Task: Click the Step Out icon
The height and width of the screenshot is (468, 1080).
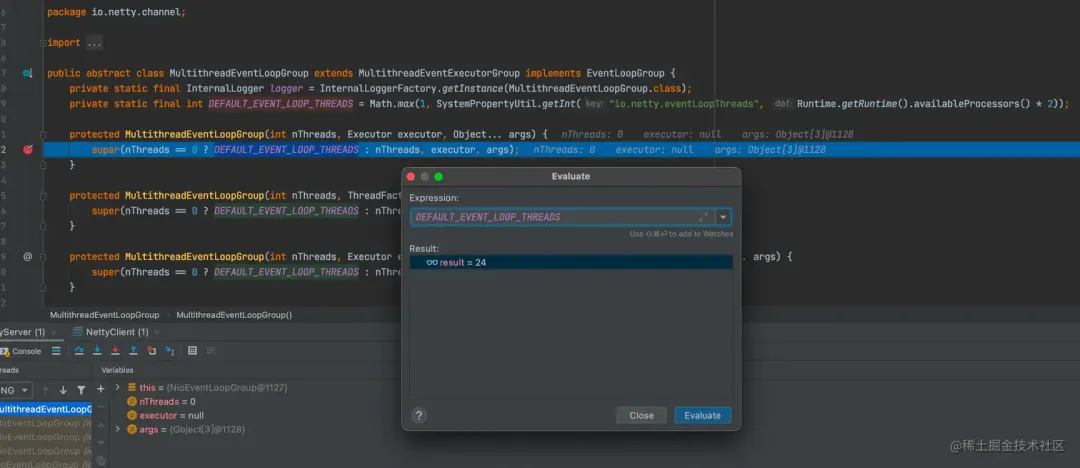Action: pos(134,351)
